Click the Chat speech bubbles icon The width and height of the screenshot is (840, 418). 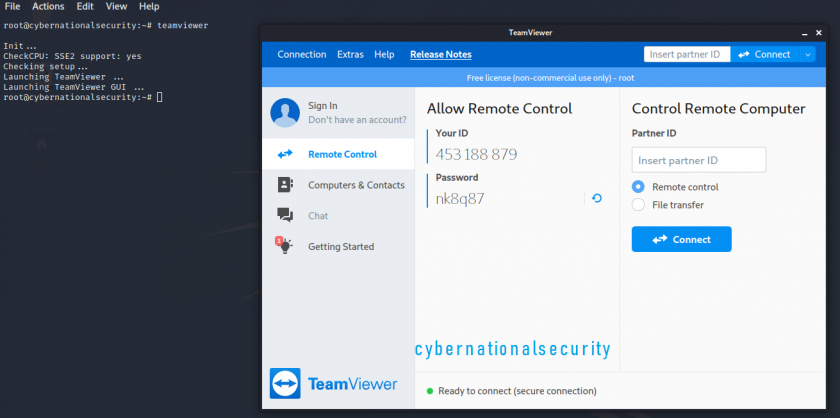tap(285, 215)
